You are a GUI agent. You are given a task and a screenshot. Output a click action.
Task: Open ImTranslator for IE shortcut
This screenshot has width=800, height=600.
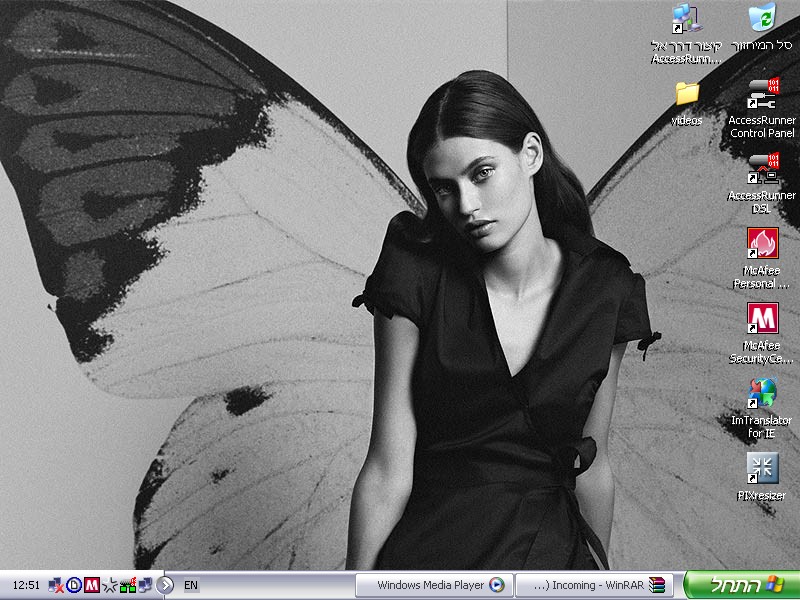[x=762, y=393]
